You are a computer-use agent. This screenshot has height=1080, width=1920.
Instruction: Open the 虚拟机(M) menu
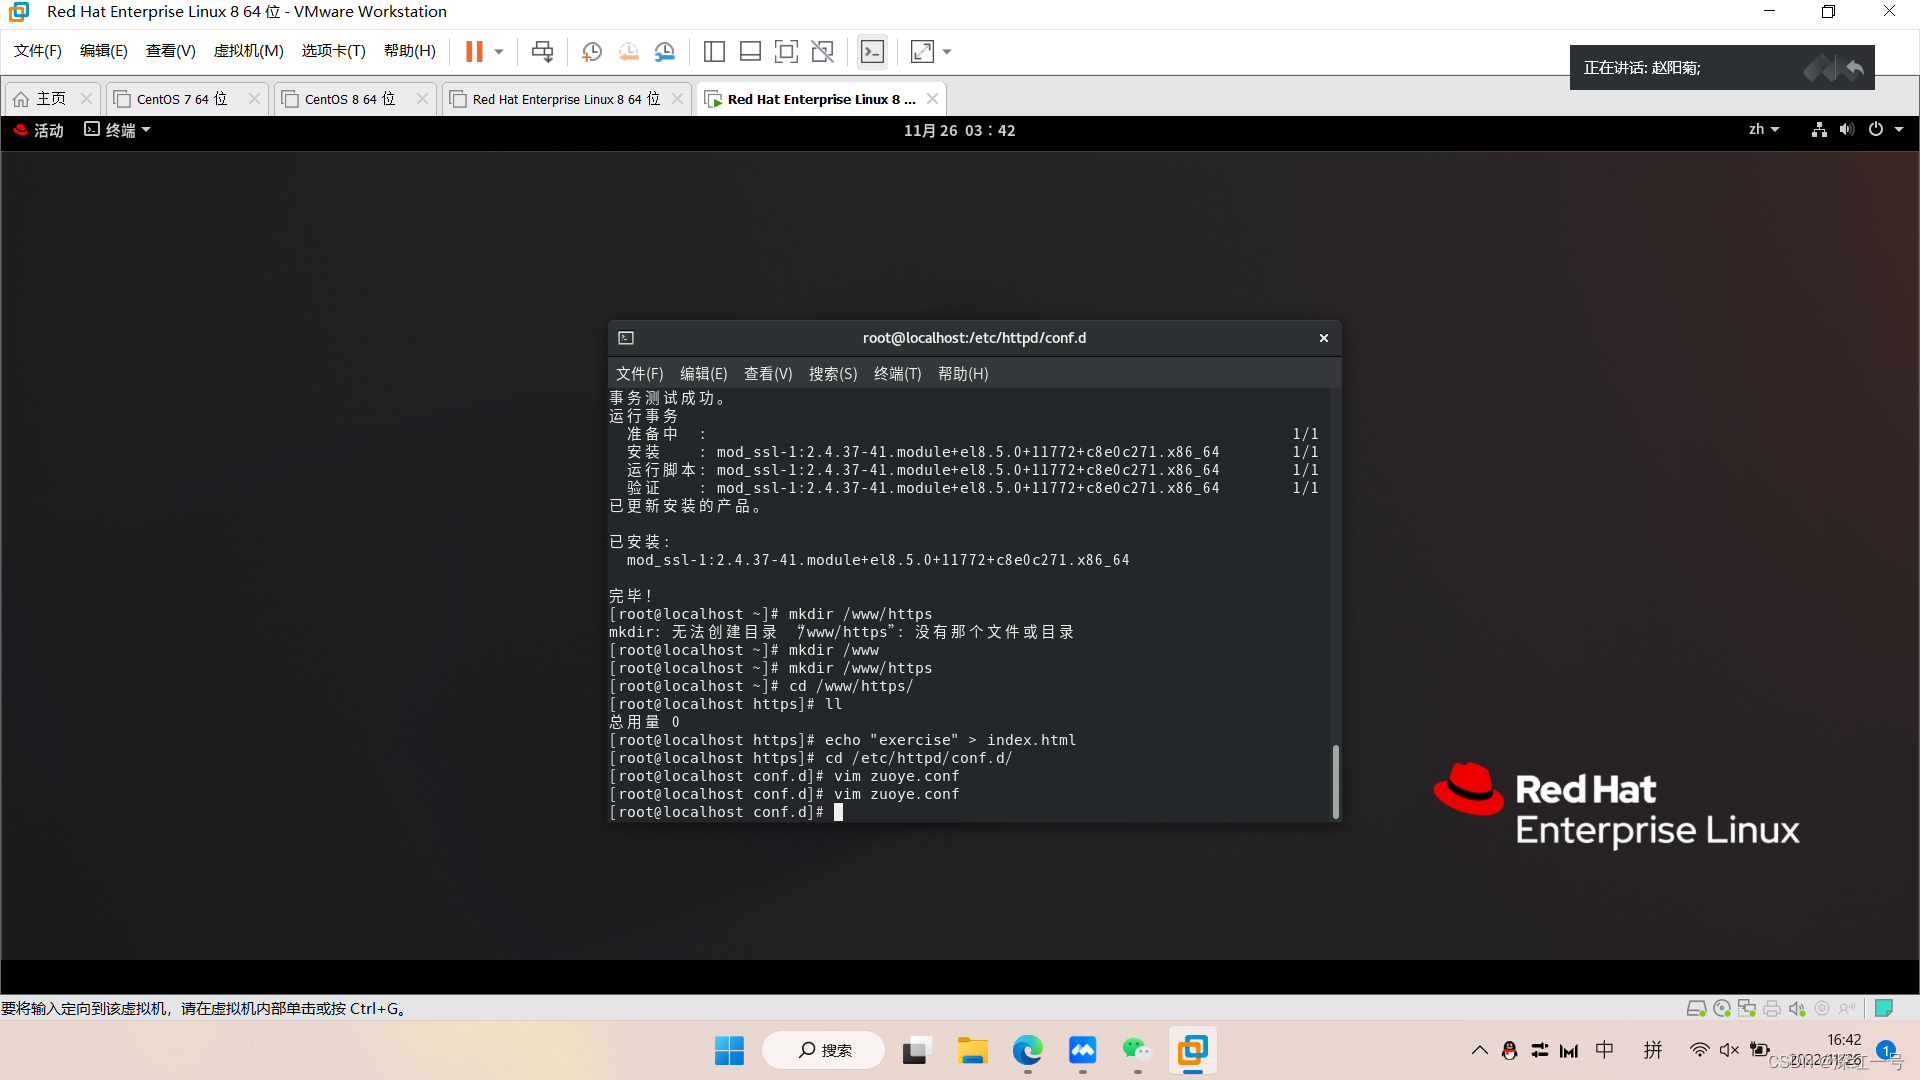(248, 51)
